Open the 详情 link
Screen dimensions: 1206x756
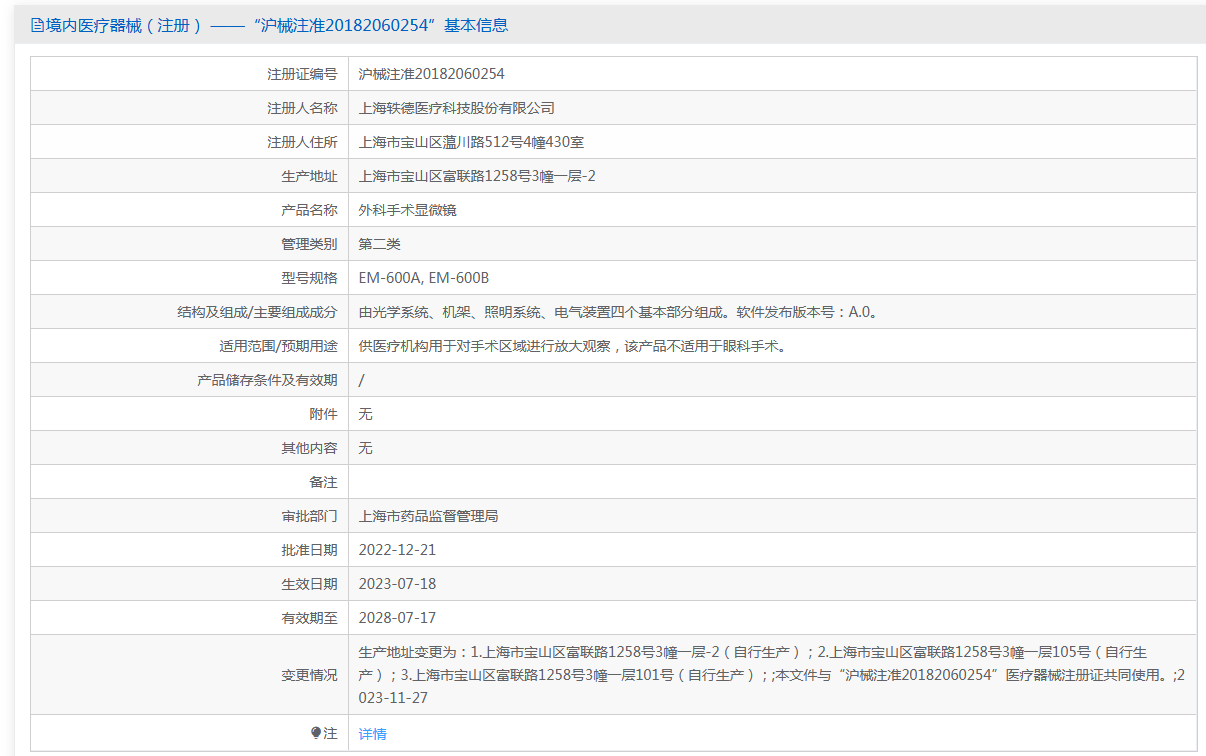point(372,734)
